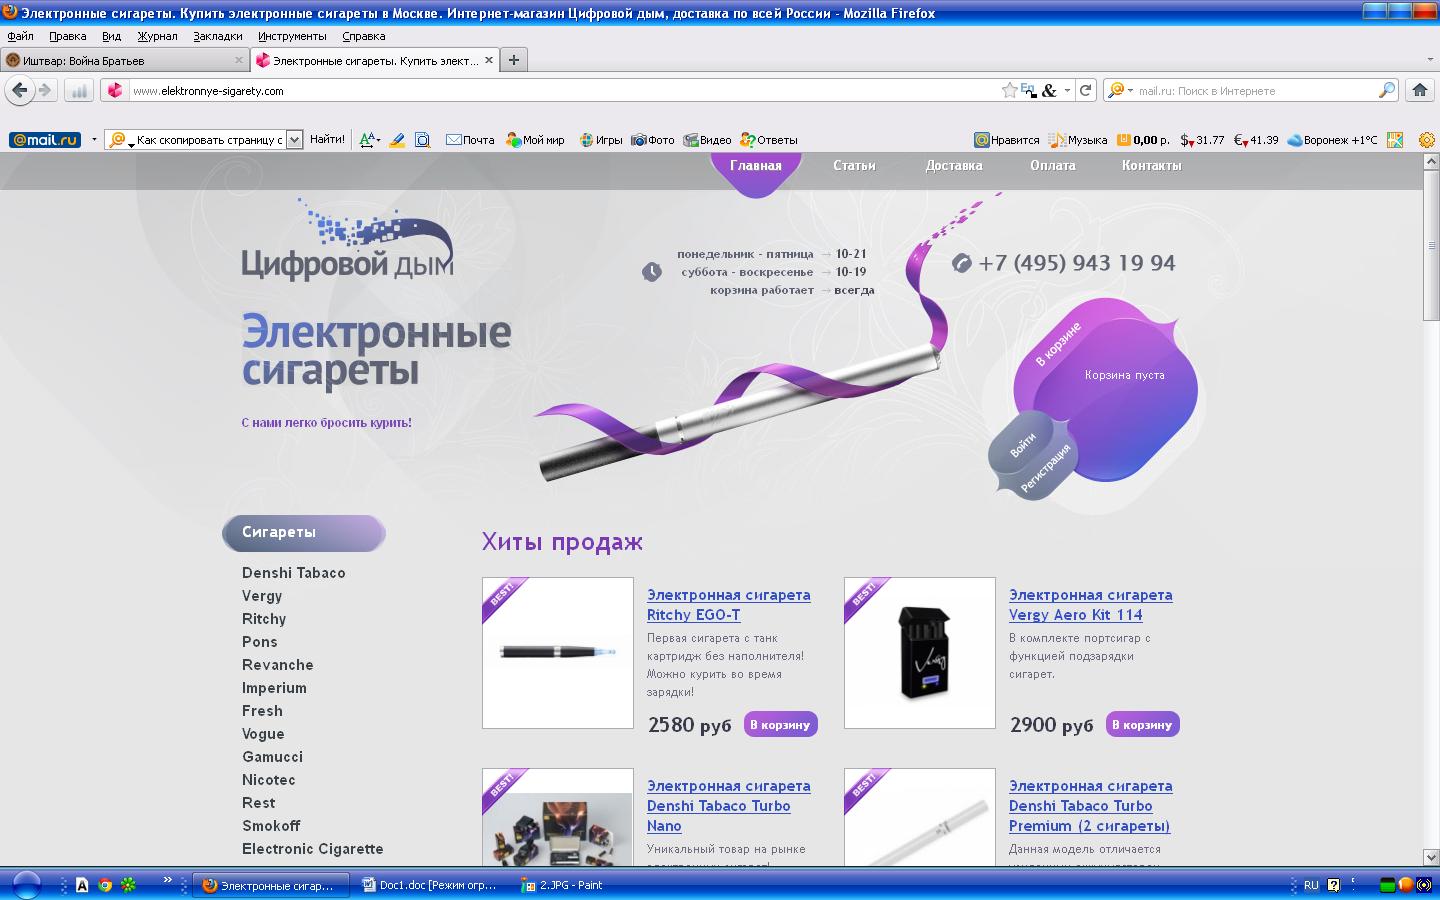1440x900 pixels.
Task: Click the forward navigation arrow
Action: coord(45,90)
